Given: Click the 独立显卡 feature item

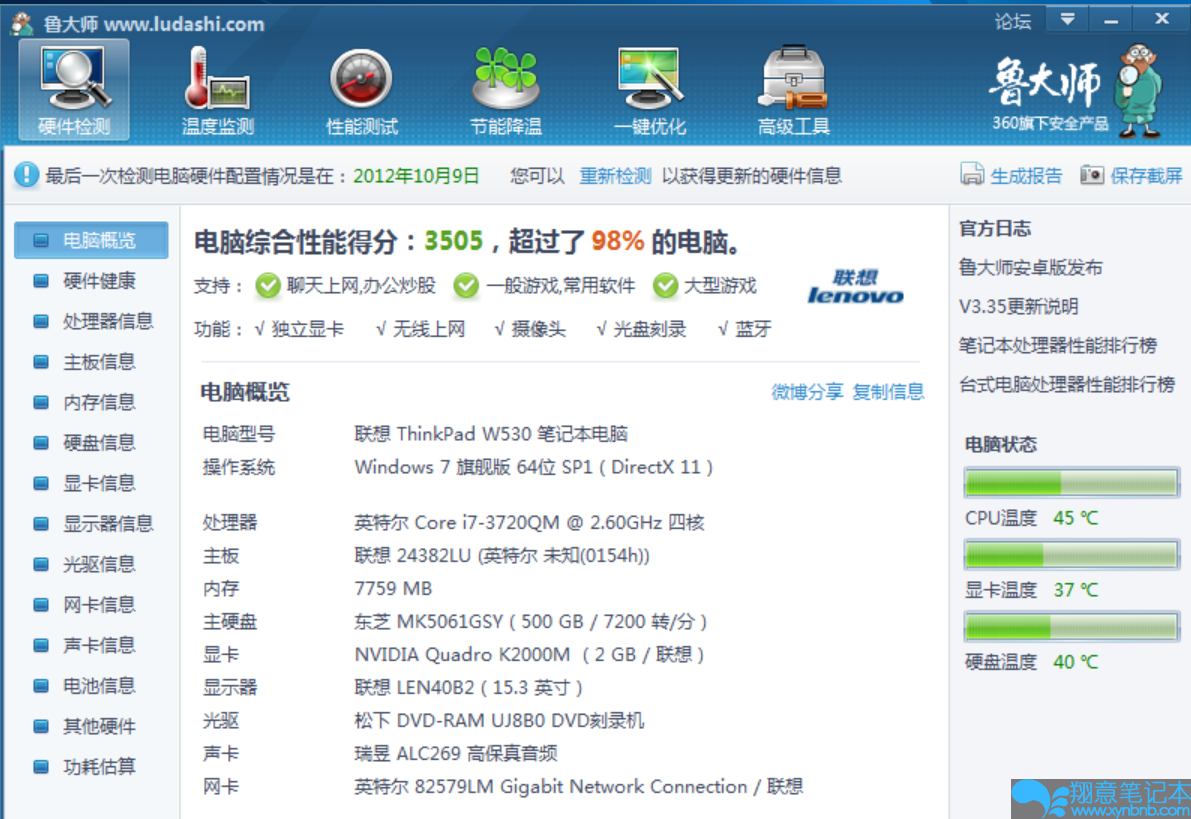Looking at the screenshot, I should pos(299,329).
